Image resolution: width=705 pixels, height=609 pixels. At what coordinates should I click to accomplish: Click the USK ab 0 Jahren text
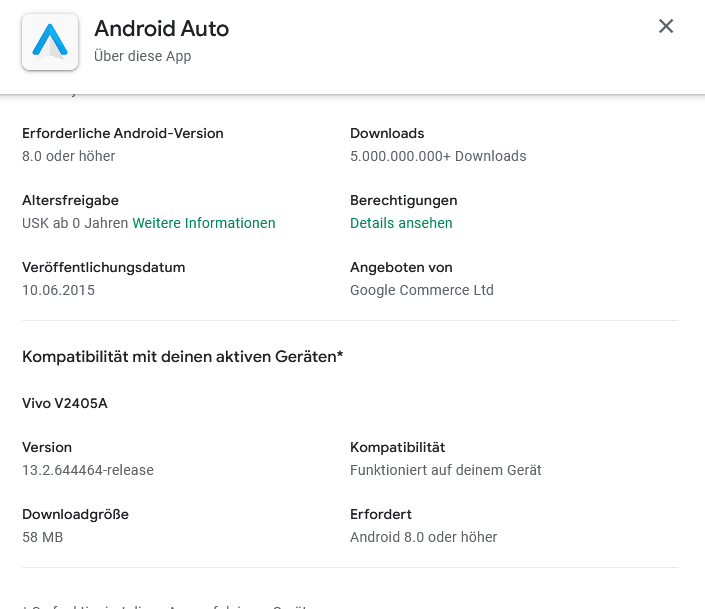(x=75, y=223)
